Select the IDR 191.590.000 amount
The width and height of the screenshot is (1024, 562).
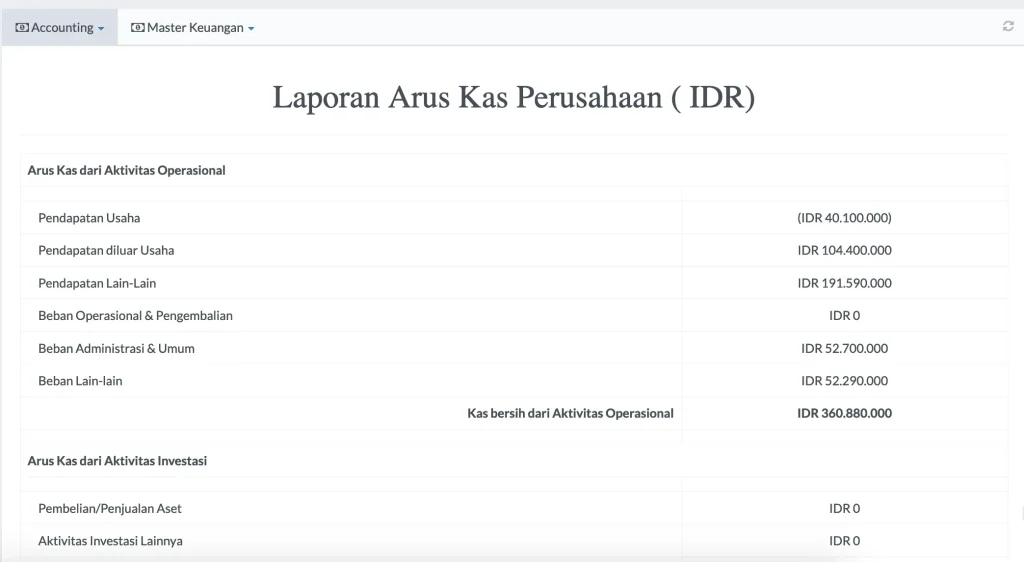click(844, 283)
